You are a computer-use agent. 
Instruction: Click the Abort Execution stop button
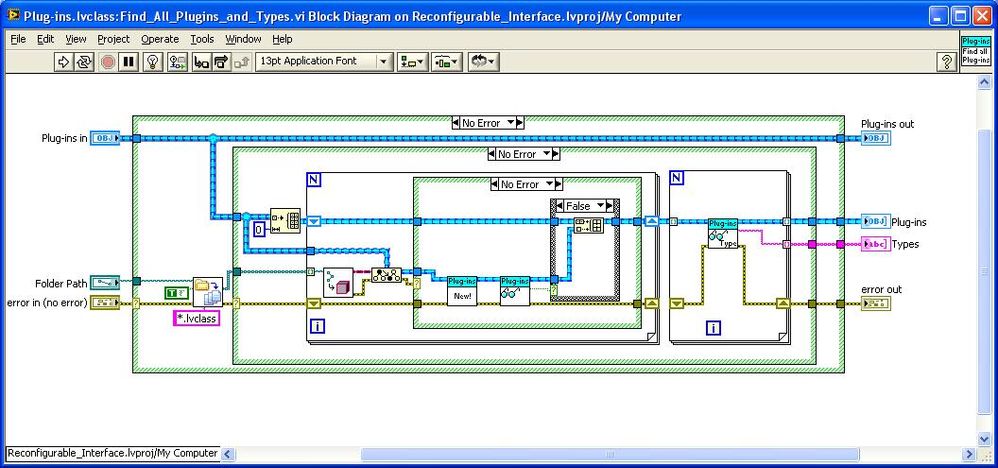point(108,62)
